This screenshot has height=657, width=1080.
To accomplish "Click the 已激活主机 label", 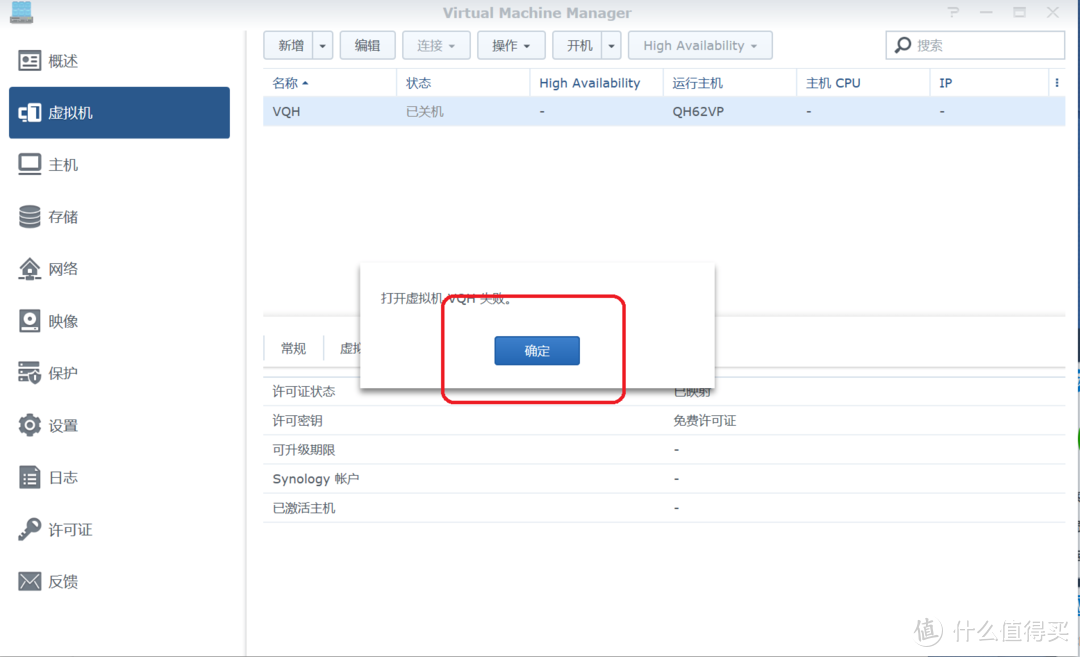I will pyautogui.click(x=304, y=508).
